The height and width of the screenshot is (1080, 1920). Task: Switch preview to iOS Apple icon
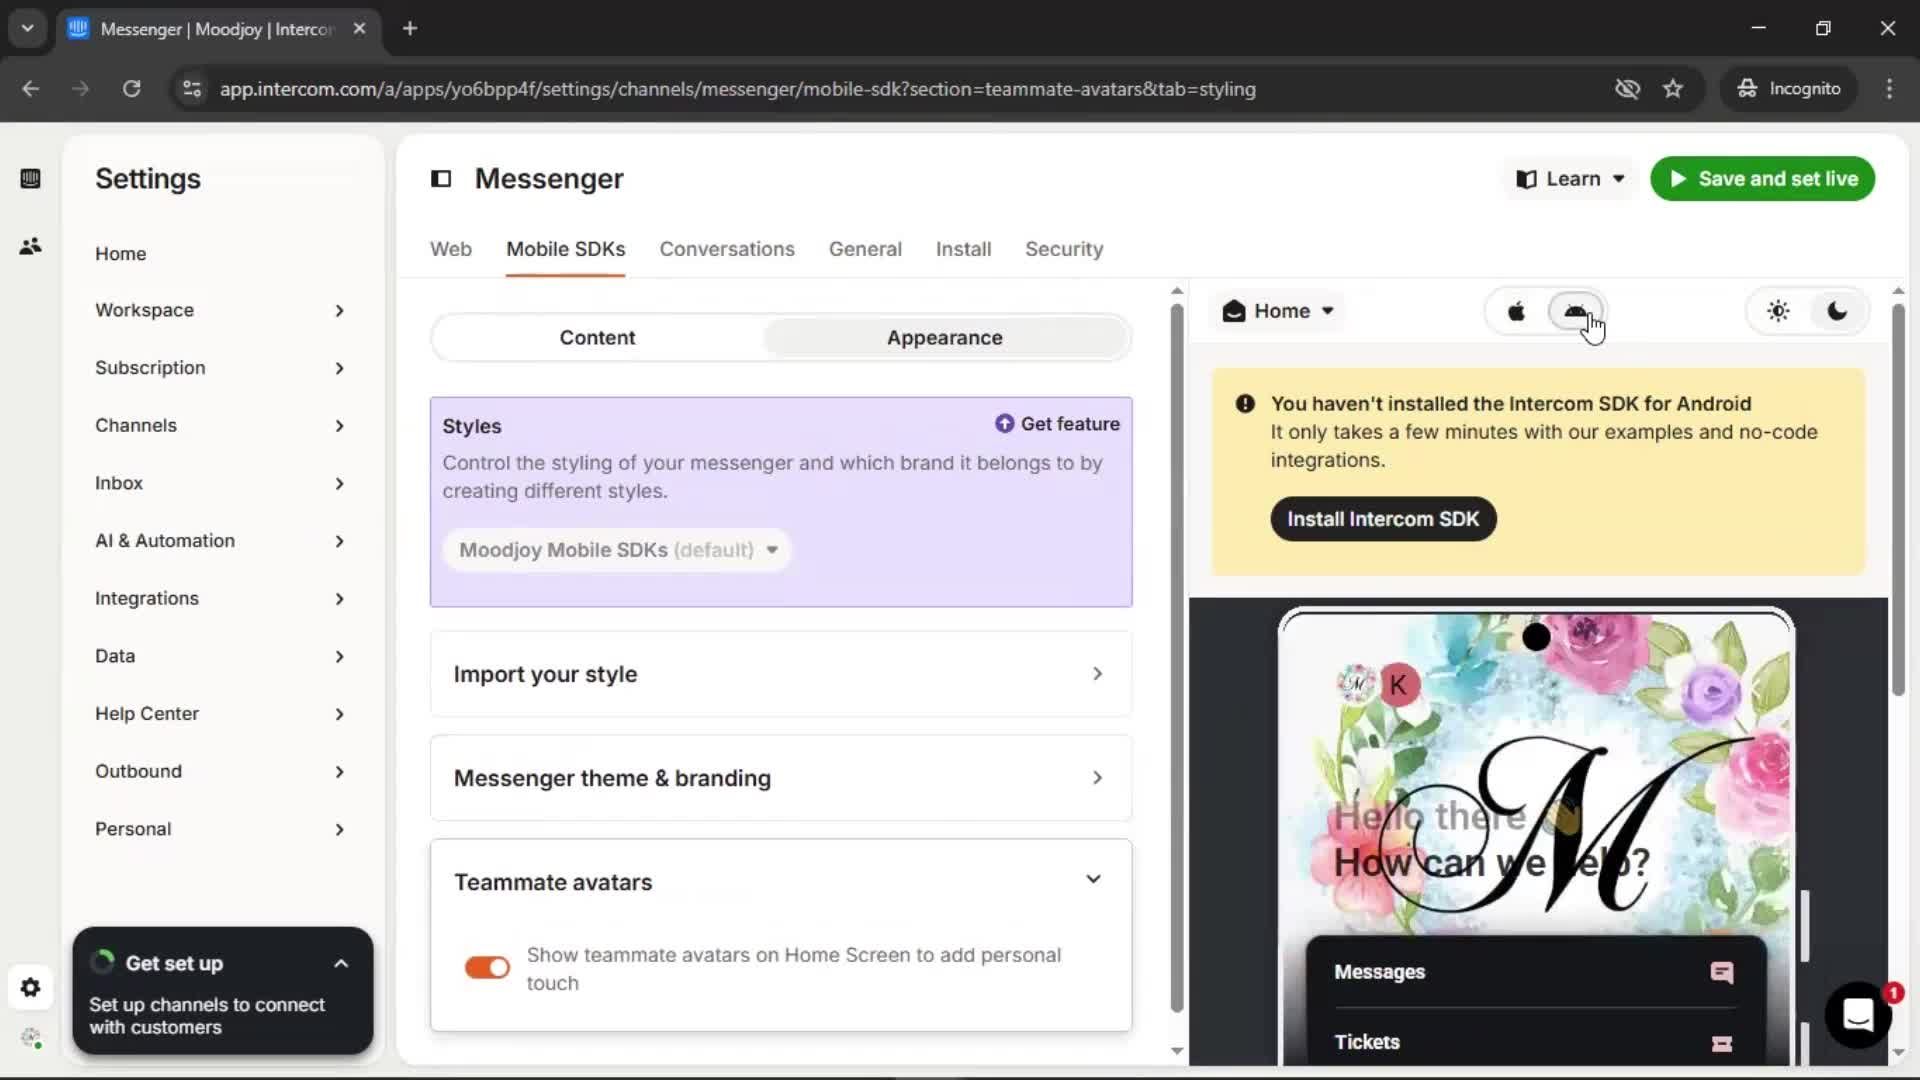1516,311
